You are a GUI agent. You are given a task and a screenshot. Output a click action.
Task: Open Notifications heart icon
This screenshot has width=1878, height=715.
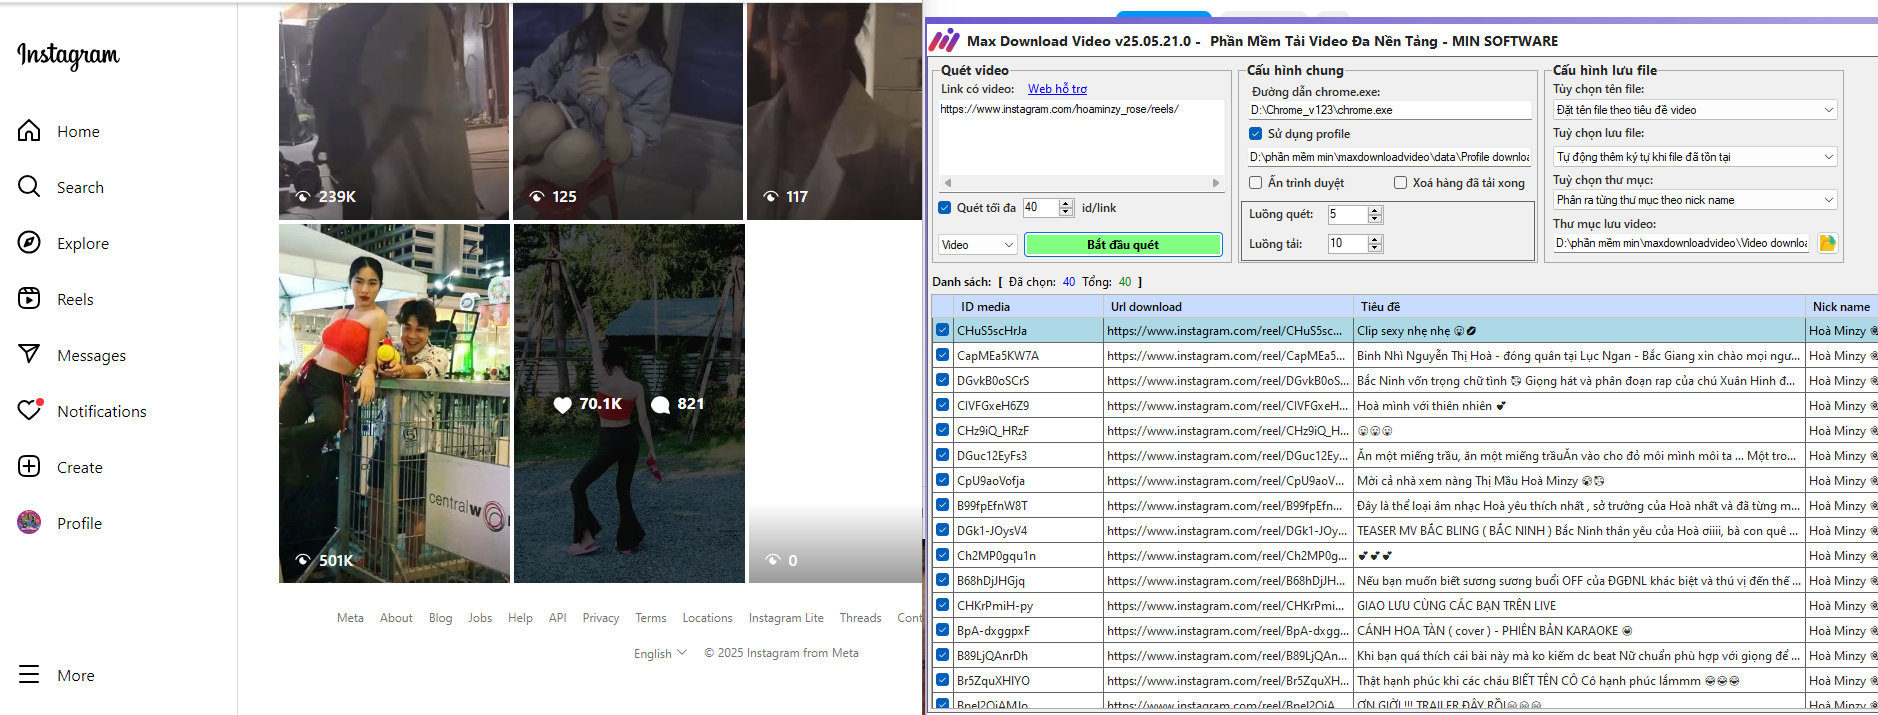[x=29, y=411]
